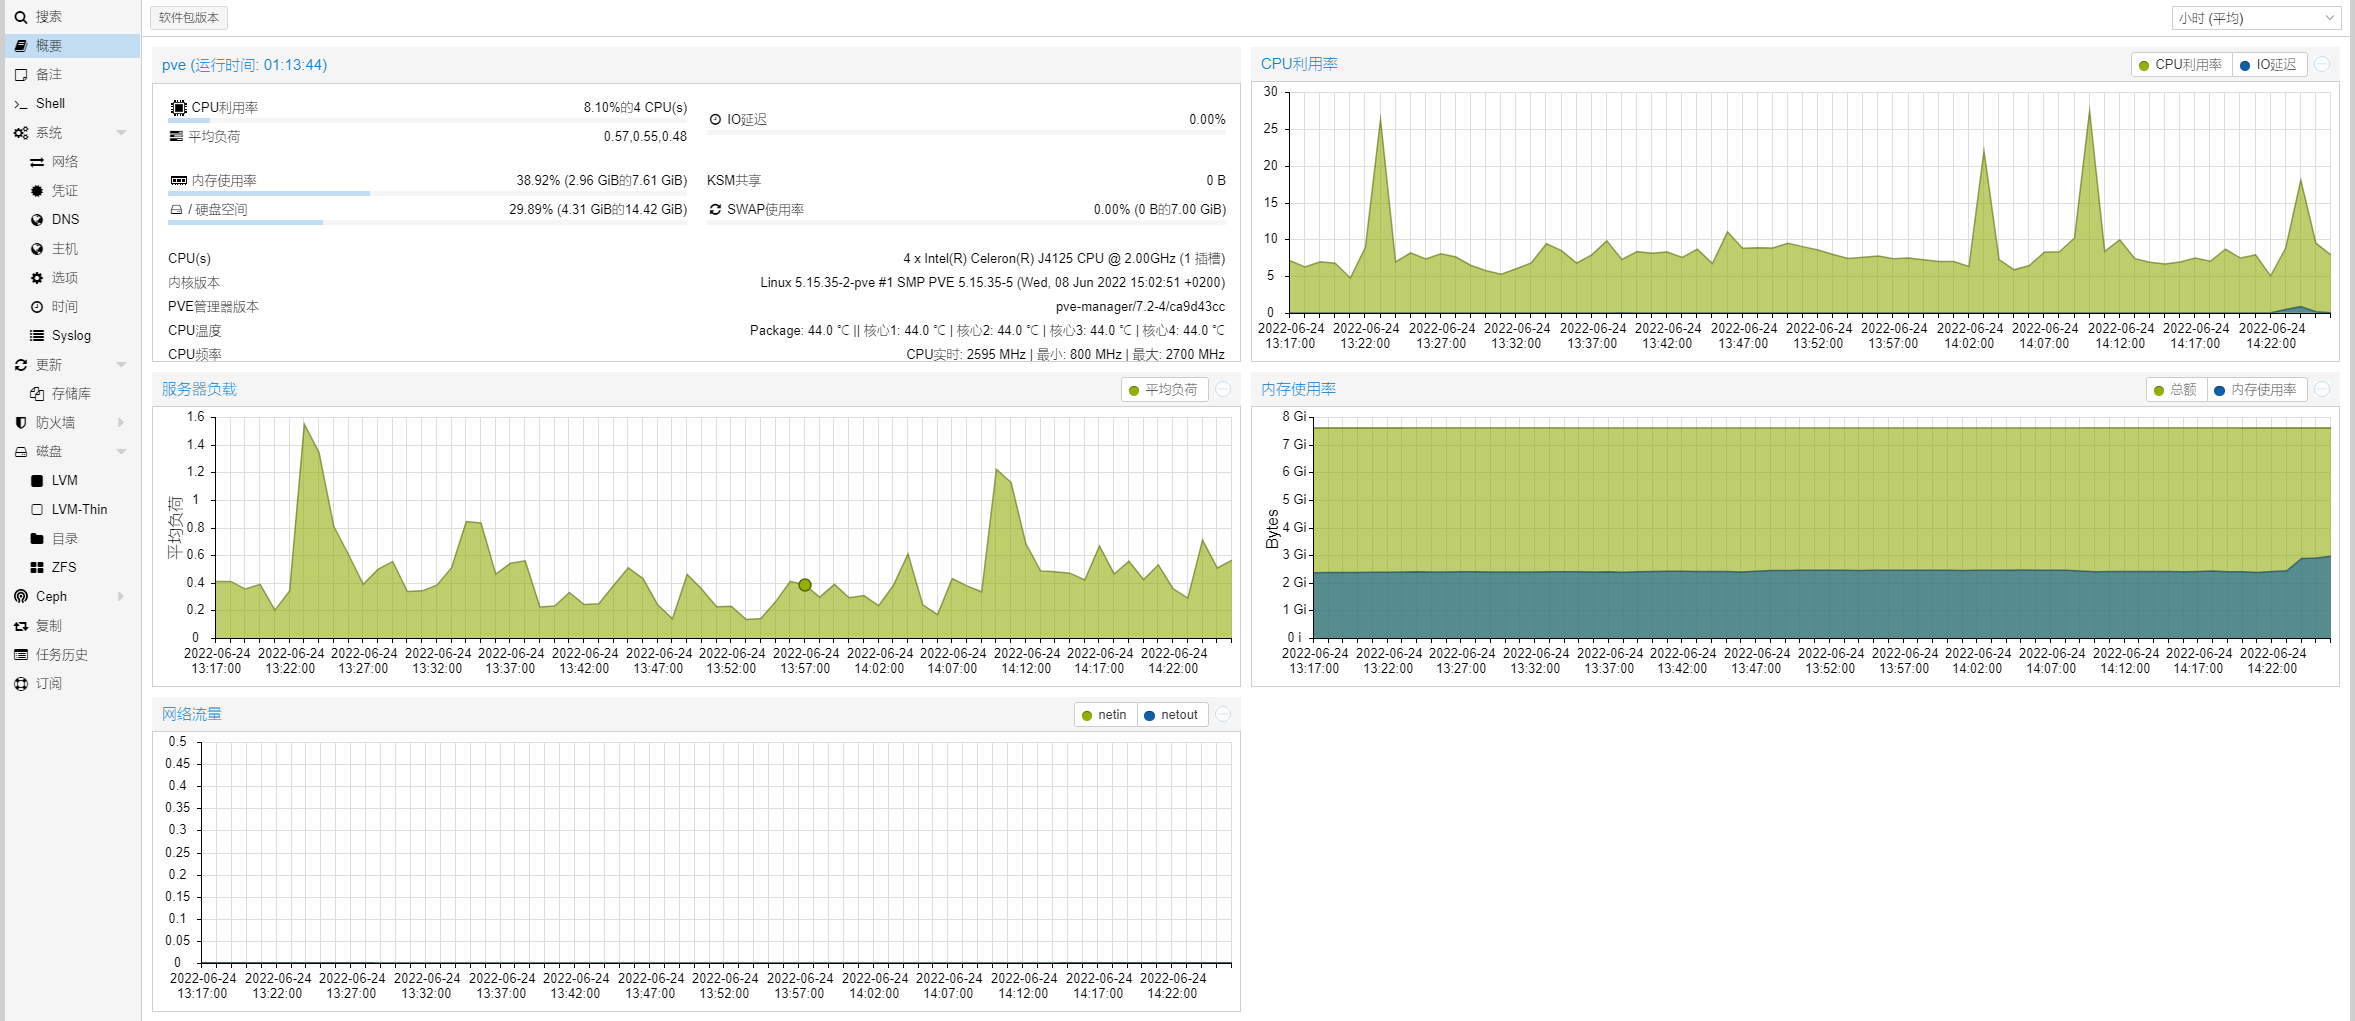Click the 主机 hosts icon
The image size is (2355, 1021).
(37, 249)
